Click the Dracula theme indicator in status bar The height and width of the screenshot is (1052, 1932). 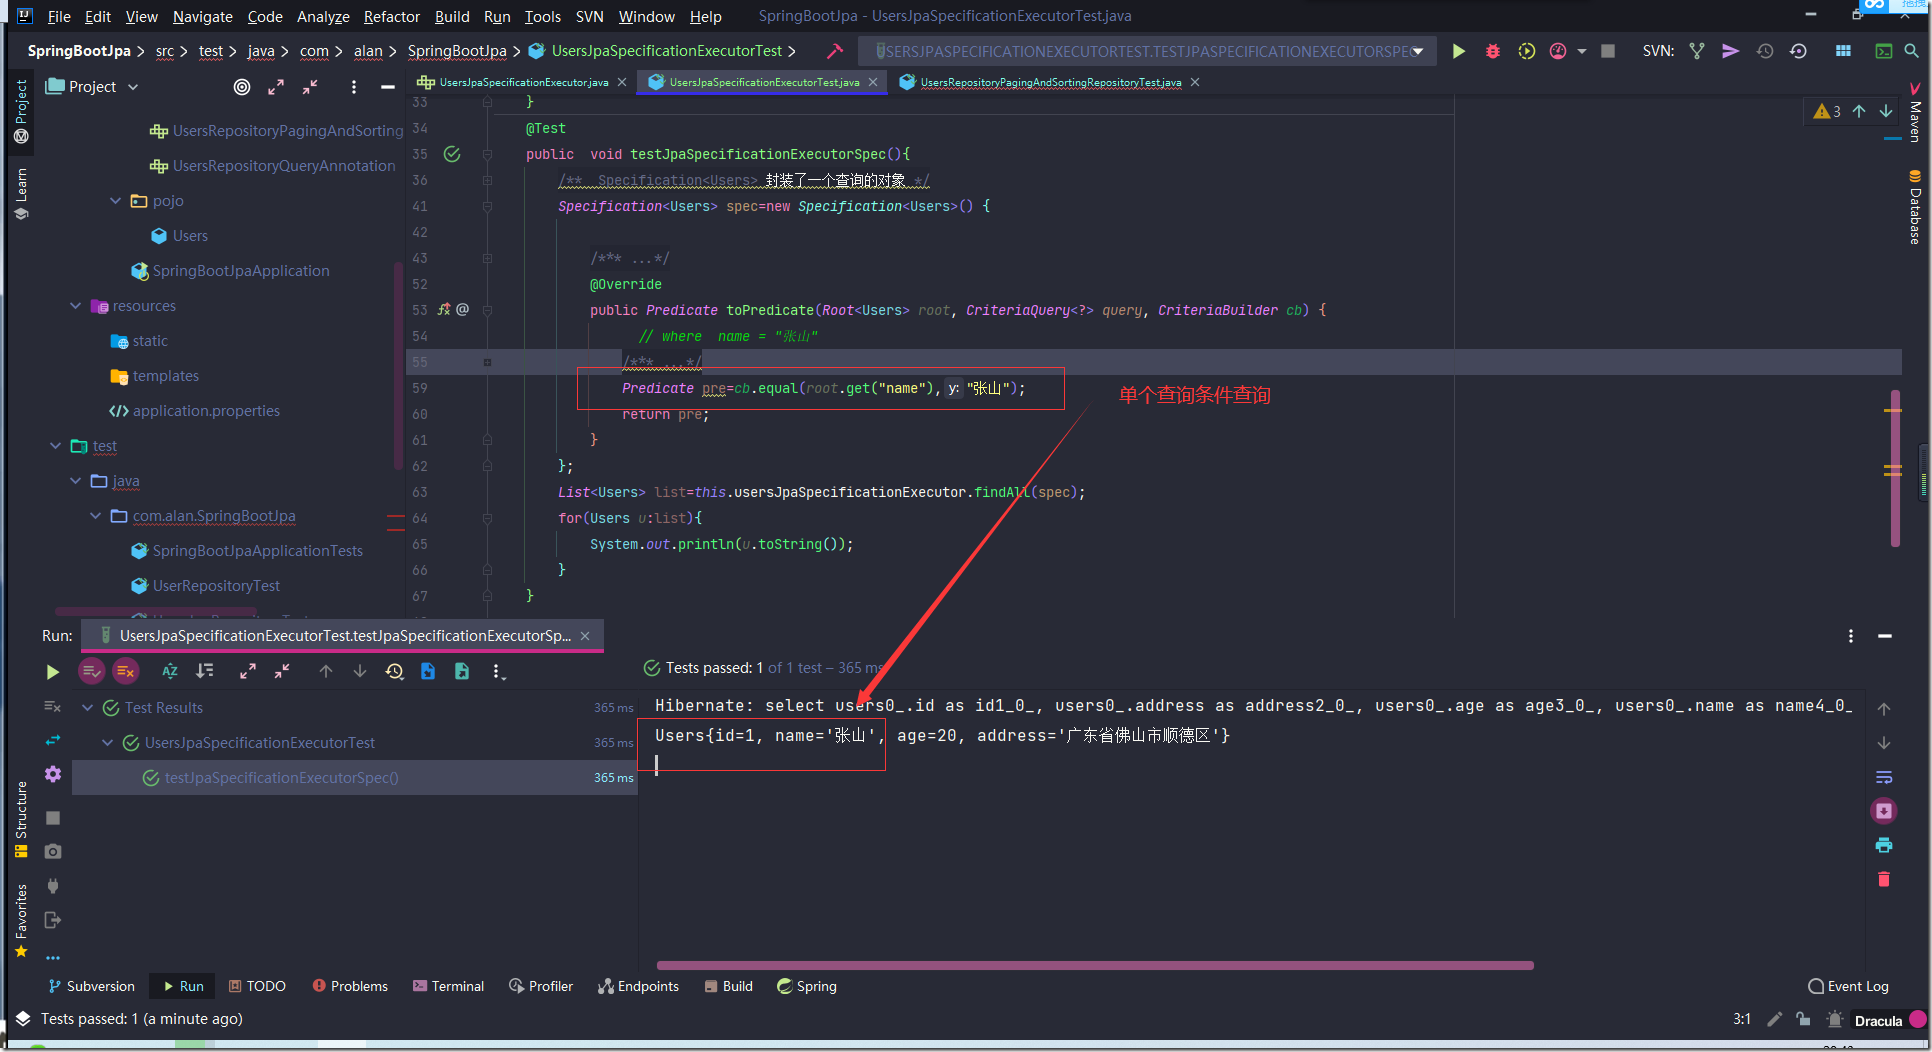(1878, 1020)
